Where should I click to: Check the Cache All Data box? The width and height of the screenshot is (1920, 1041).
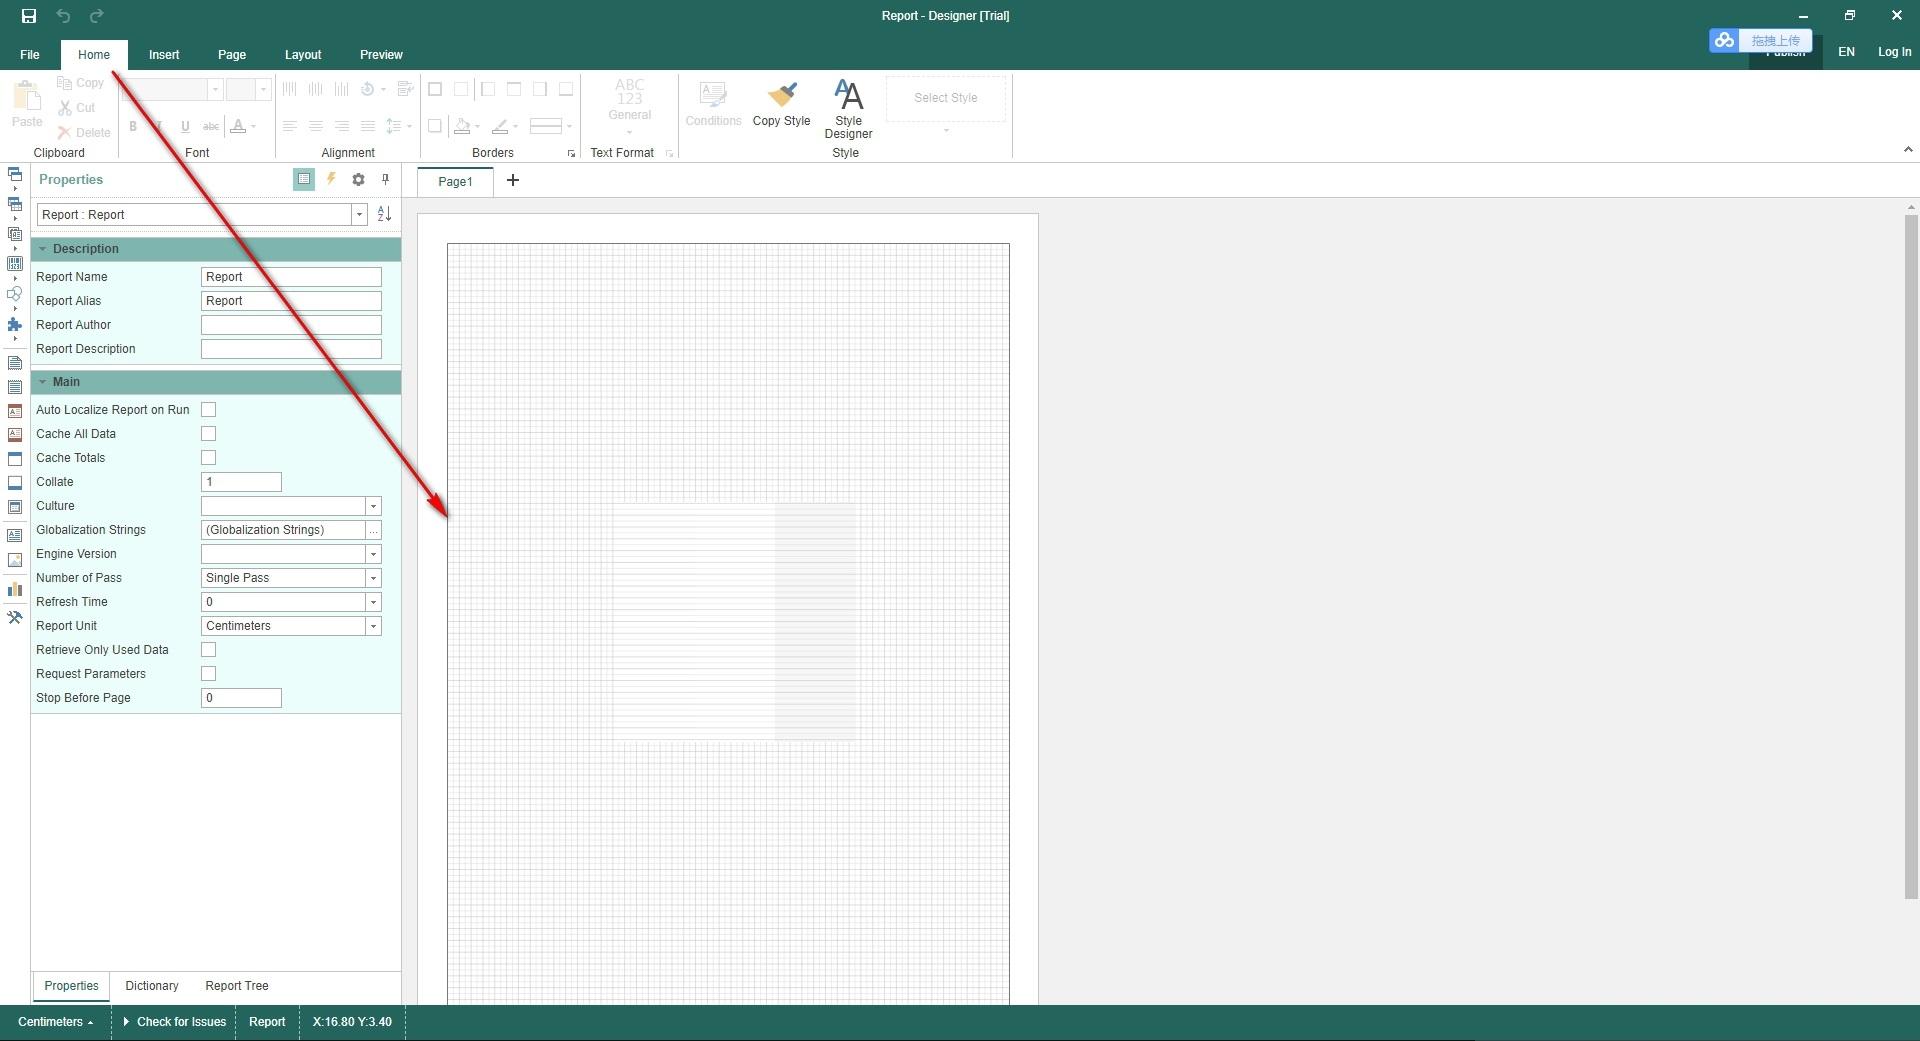pos(209,434)
